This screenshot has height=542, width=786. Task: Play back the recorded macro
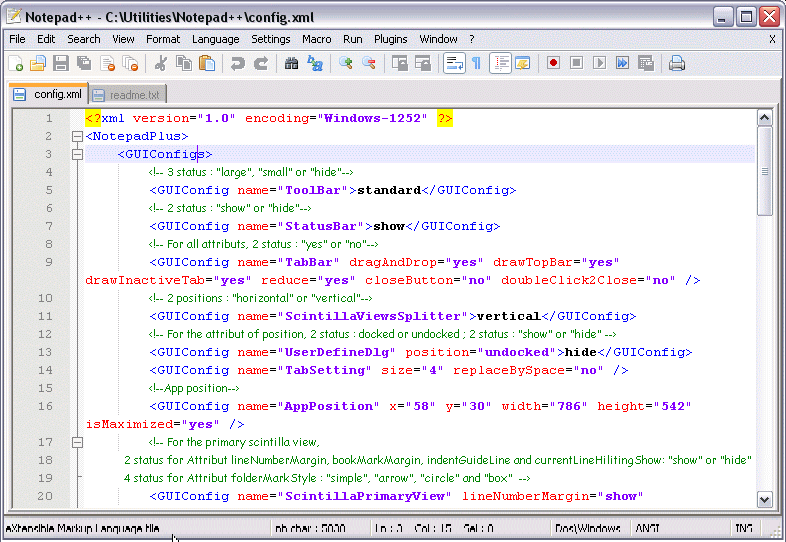coord(600,64)
